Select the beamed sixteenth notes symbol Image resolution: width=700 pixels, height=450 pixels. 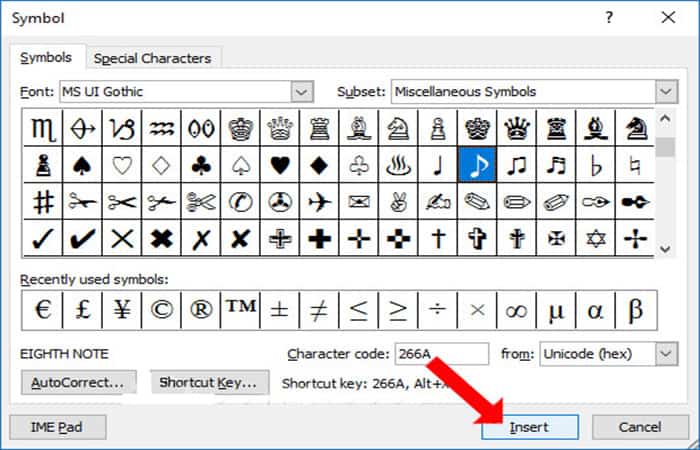(x=556, y=165)
